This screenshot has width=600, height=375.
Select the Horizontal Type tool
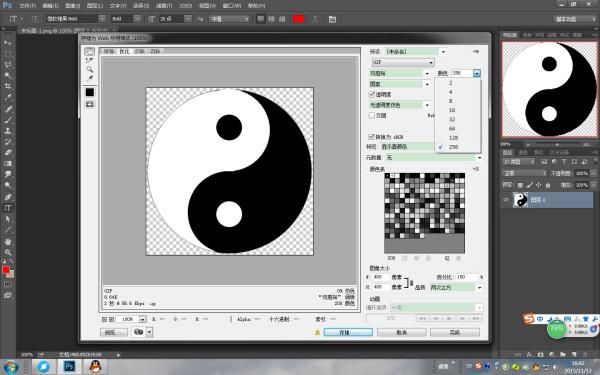(x=8, y=208)
